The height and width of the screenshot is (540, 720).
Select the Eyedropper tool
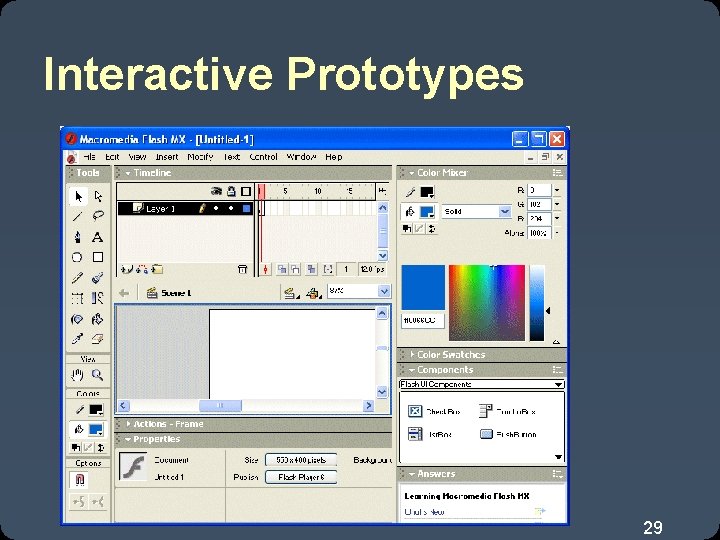(77, 339)
